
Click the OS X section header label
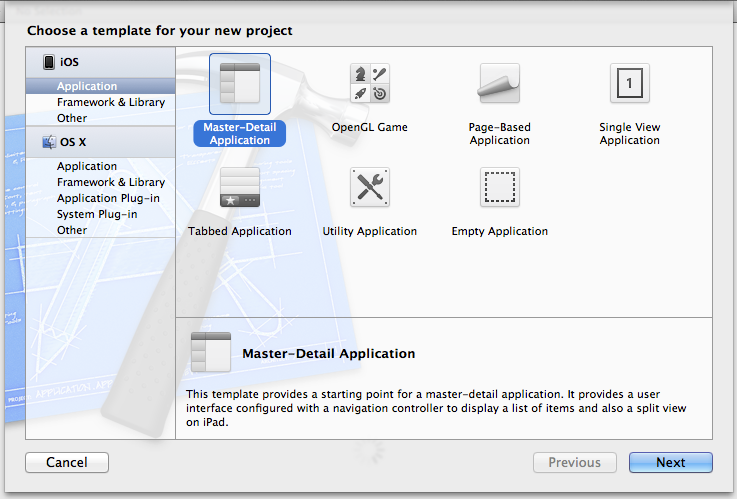[x=73, y=142]
